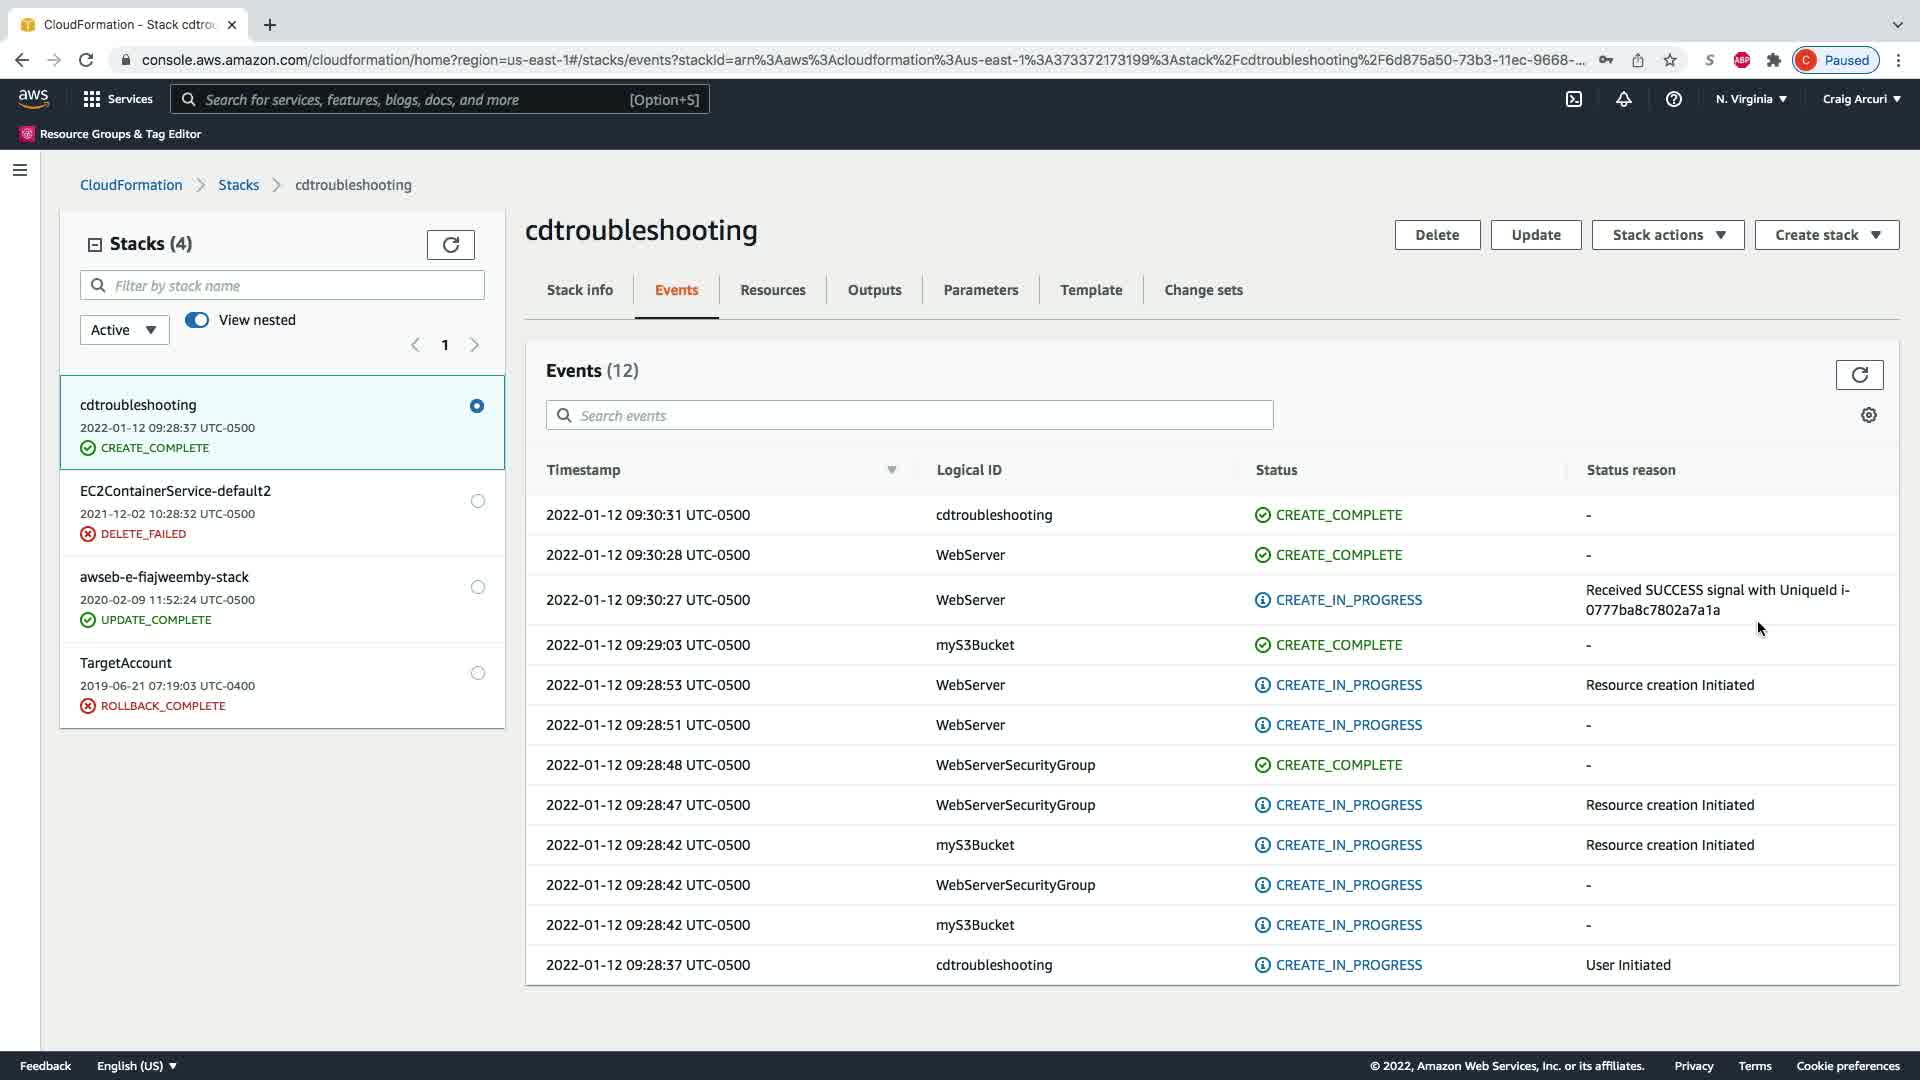
Task: Open events table settings gear
Action: tap(1868, 415)
